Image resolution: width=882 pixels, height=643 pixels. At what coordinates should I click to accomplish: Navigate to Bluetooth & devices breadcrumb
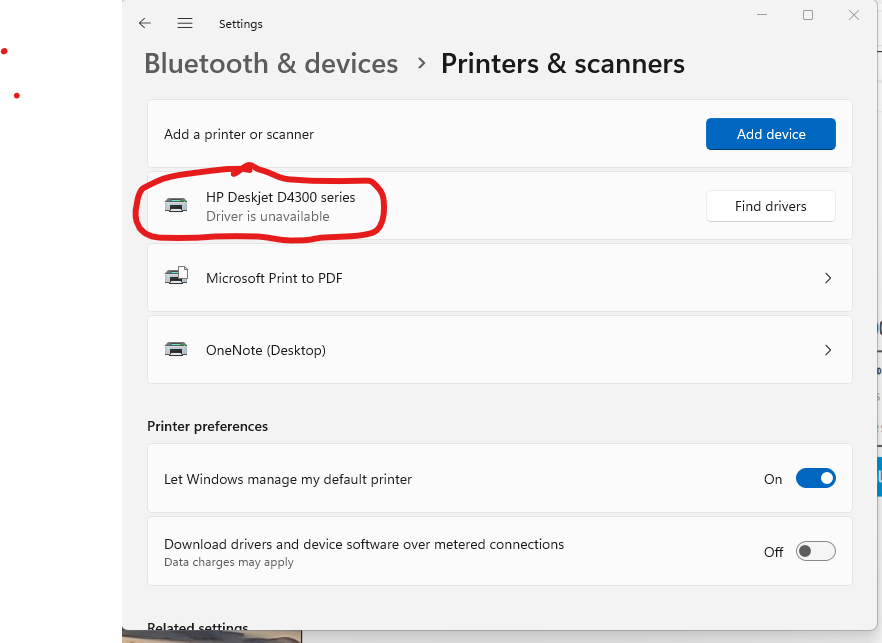(x=271, y=63)
